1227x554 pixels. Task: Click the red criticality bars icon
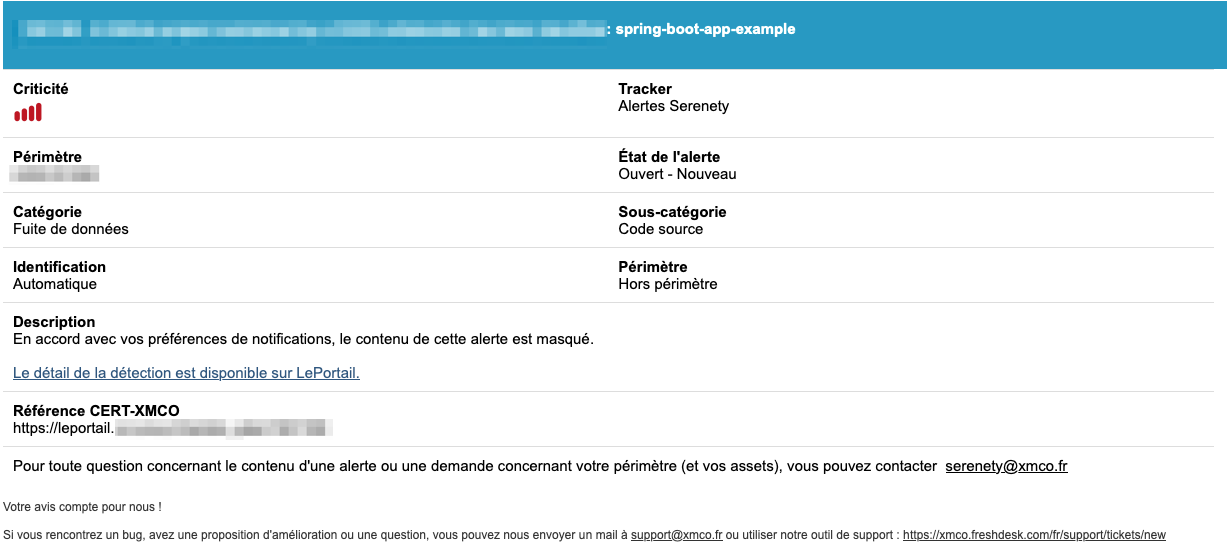point(28,112)
